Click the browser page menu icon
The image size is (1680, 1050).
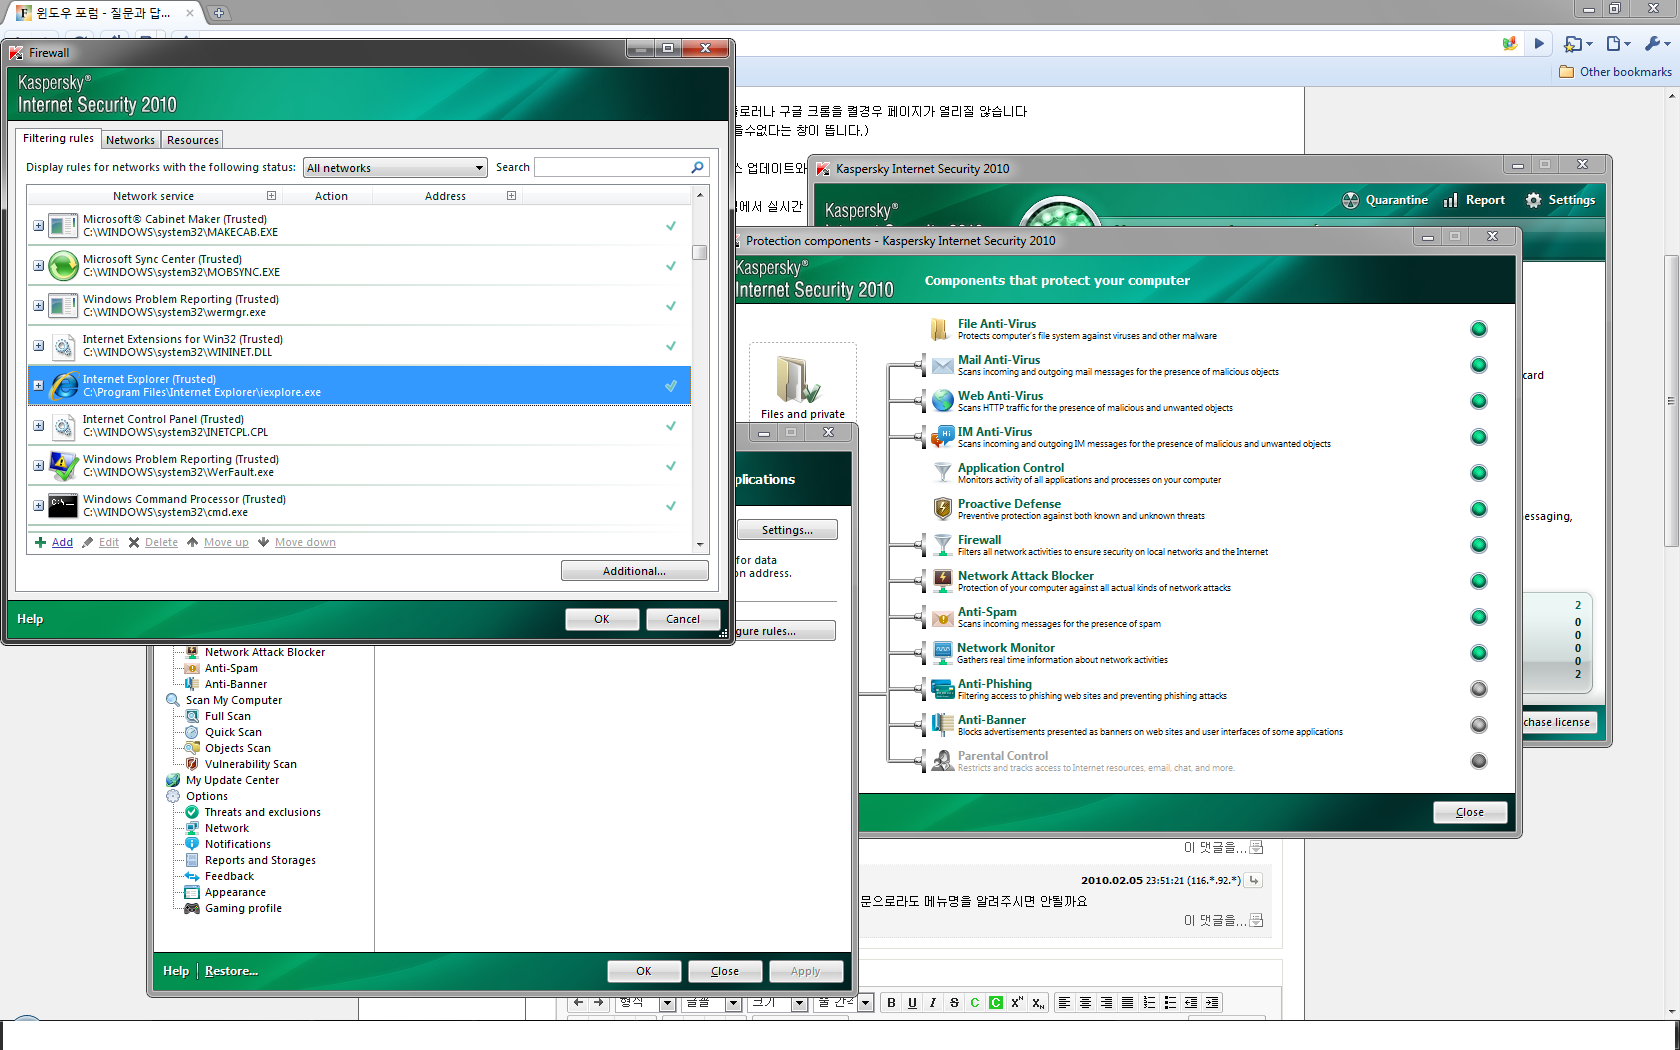click(1617, 43)
